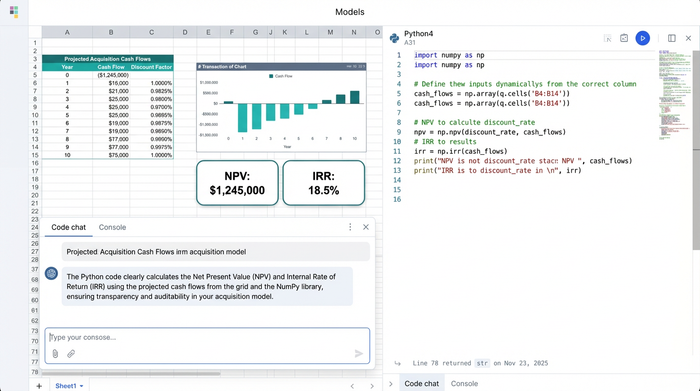Image resolution: width=700 pixels, height=391 pixels.
Task: Select the Code chat tab in the popup panel
Action: (x=68, y=227)
